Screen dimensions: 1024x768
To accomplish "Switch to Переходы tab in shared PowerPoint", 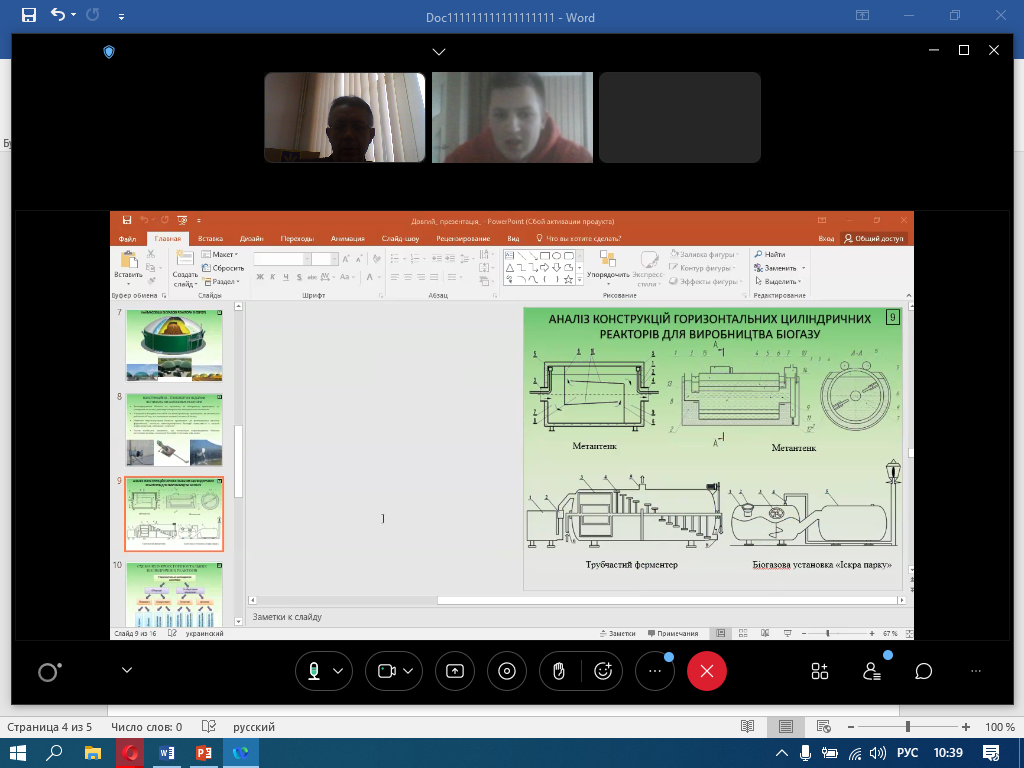I will point(297,239).
